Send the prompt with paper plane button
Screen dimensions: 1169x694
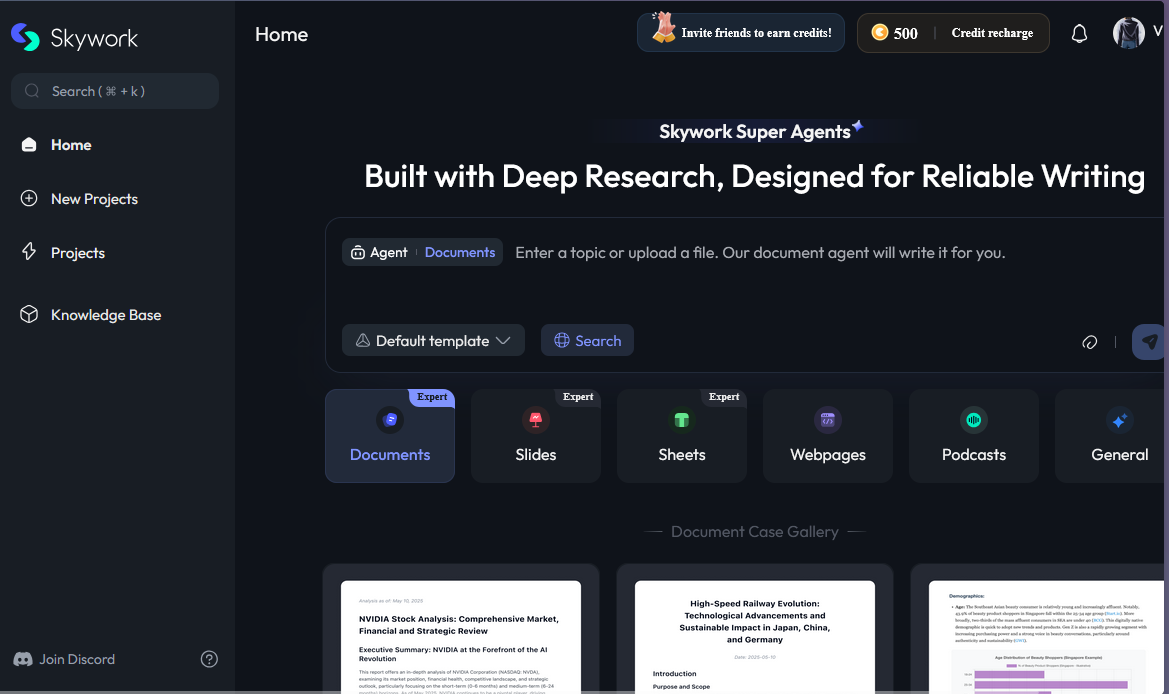[x=1149, y=341]
